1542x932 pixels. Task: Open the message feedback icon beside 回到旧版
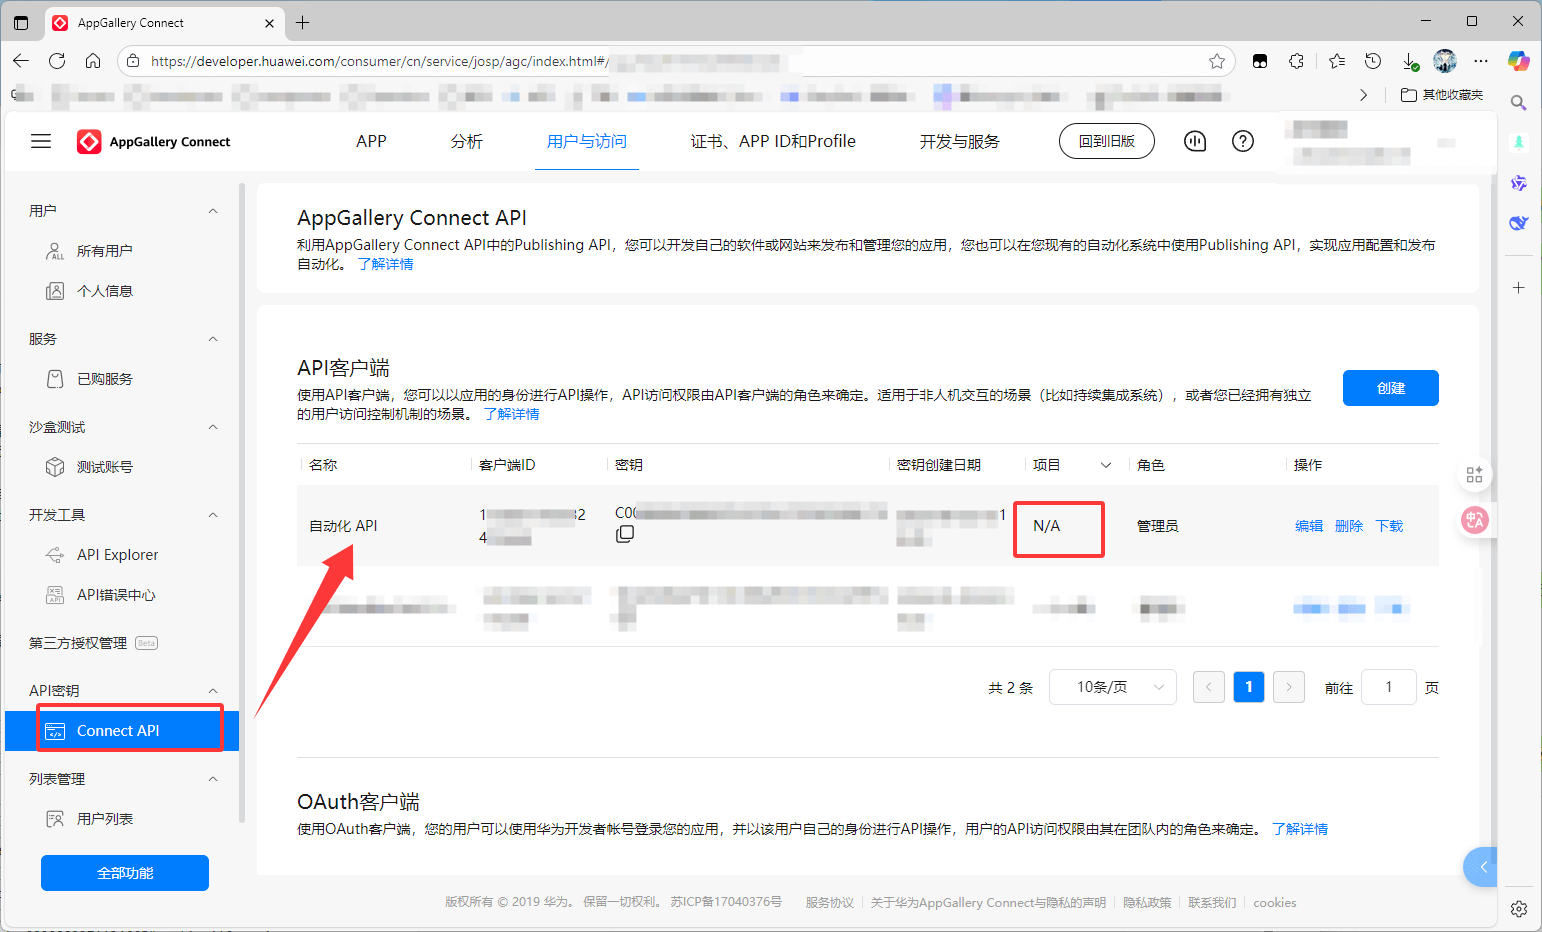pyautogui.click(x=1195, y=141)
